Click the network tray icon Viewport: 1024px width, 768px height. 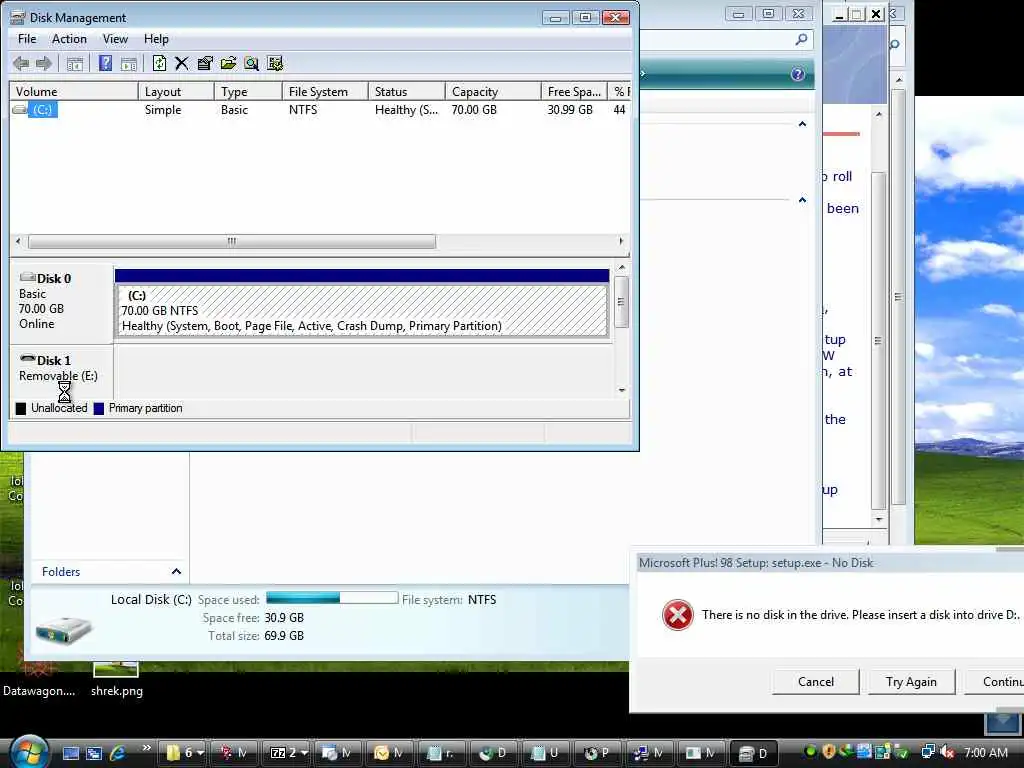pyautogui.click(x=928, y=753)
